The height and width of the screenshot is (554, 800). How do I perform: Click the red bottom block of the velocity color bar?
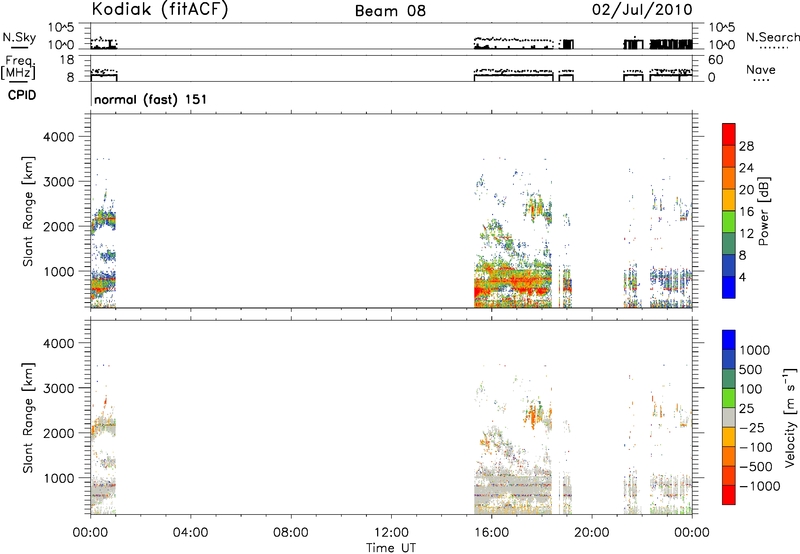pos(729,495)
